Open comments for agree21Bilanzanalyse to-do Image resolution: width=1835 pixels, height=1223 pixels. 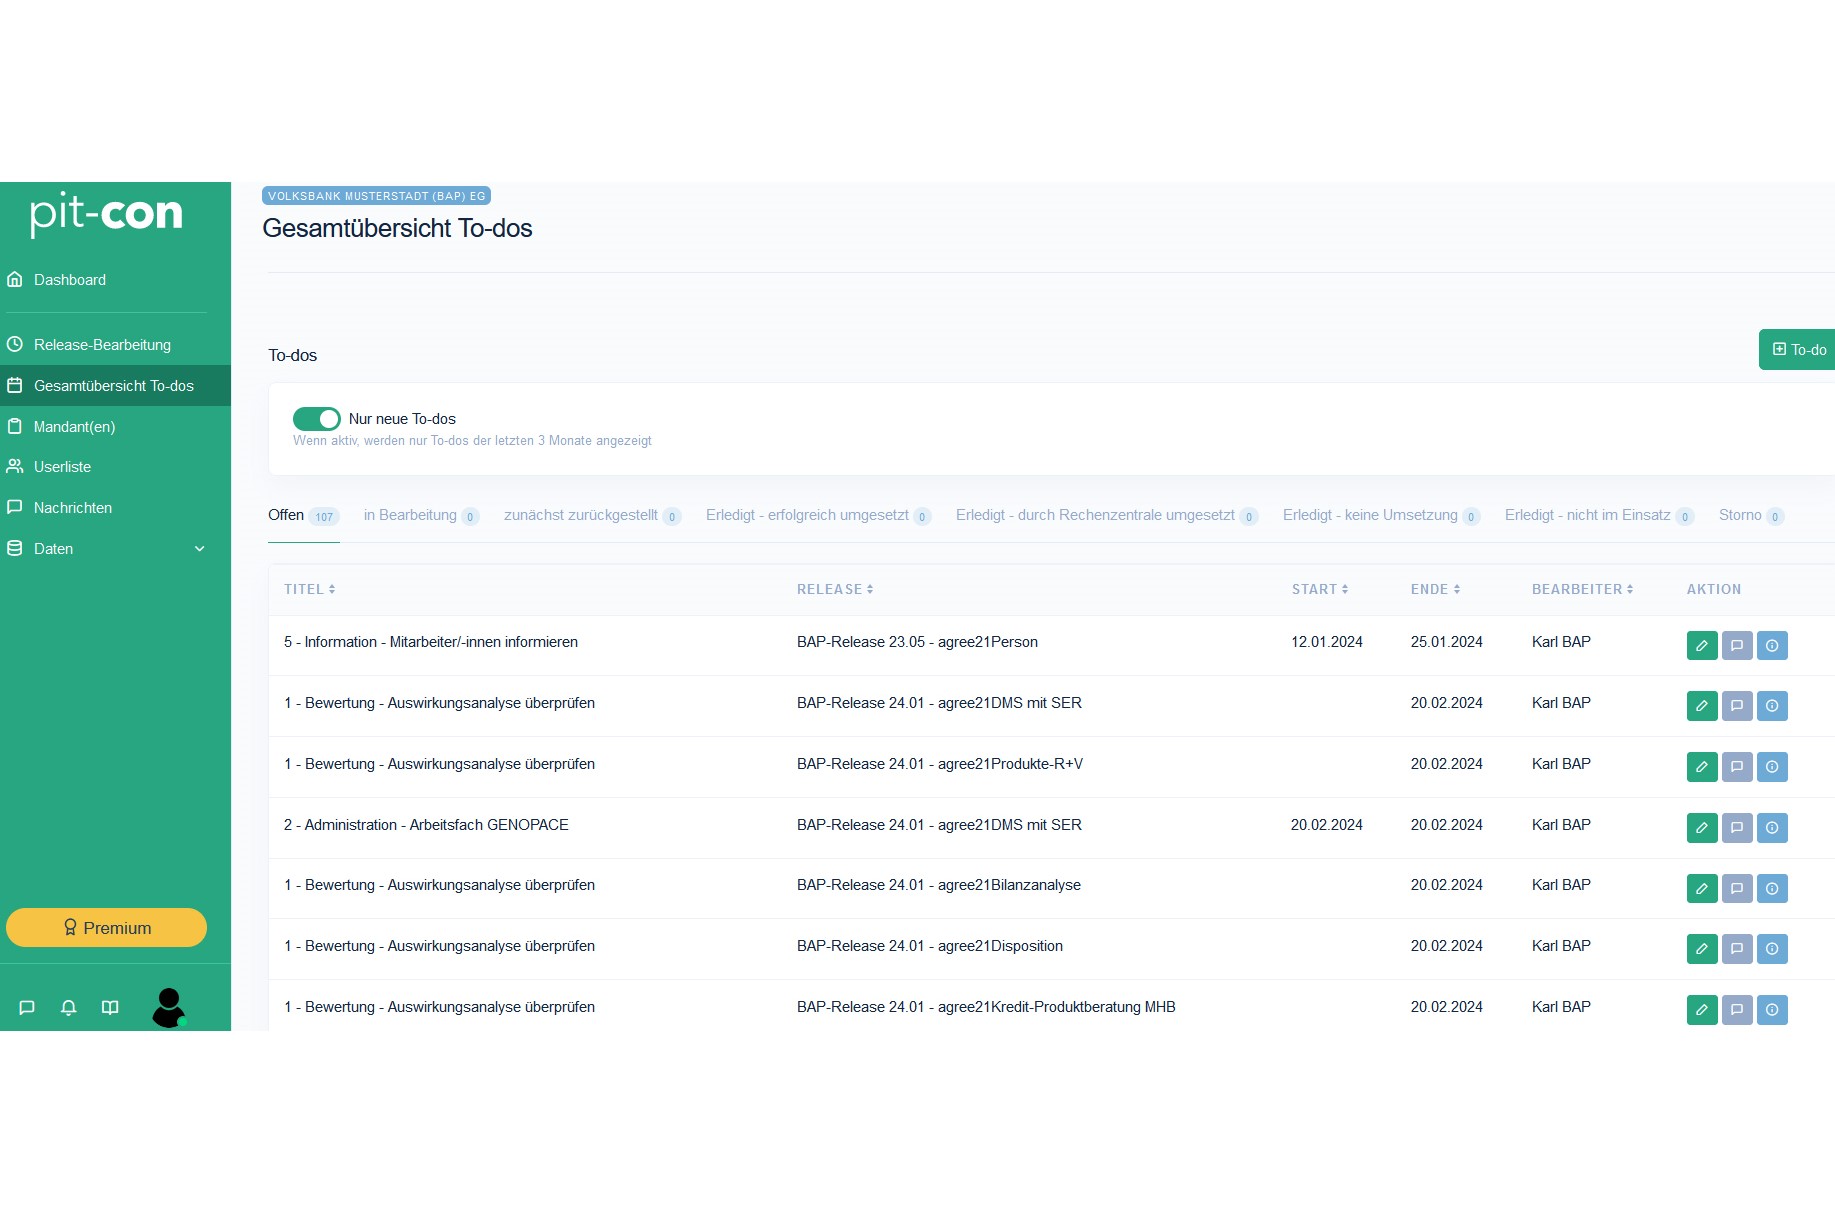click(x=1737, y=888)
